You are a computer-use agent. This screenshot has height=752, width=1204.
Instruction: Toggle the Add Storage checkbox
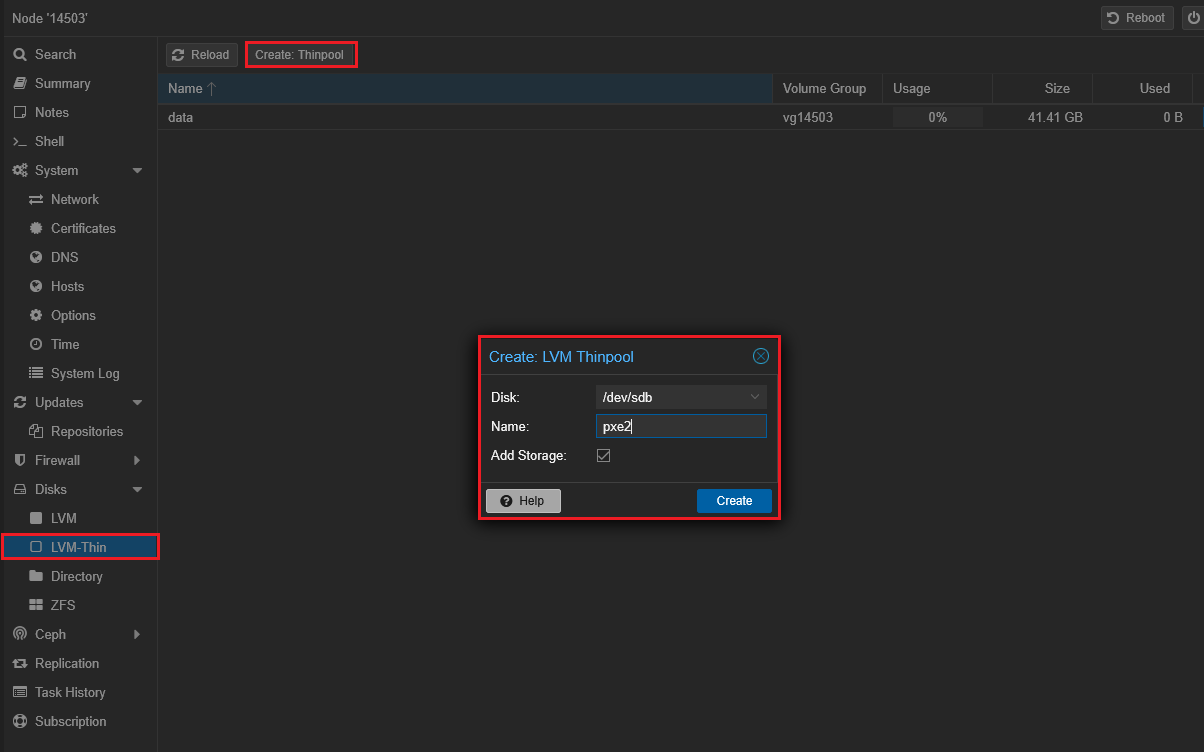point(603,456)
